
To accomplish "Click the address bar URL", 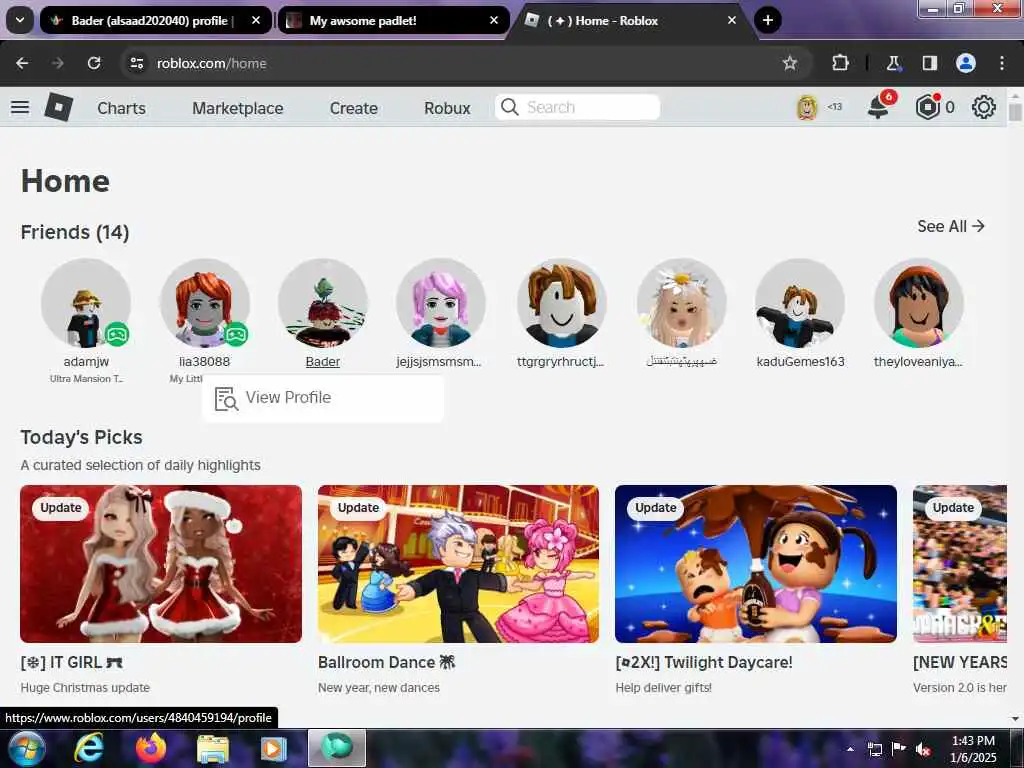I will (x=212, y=63).
